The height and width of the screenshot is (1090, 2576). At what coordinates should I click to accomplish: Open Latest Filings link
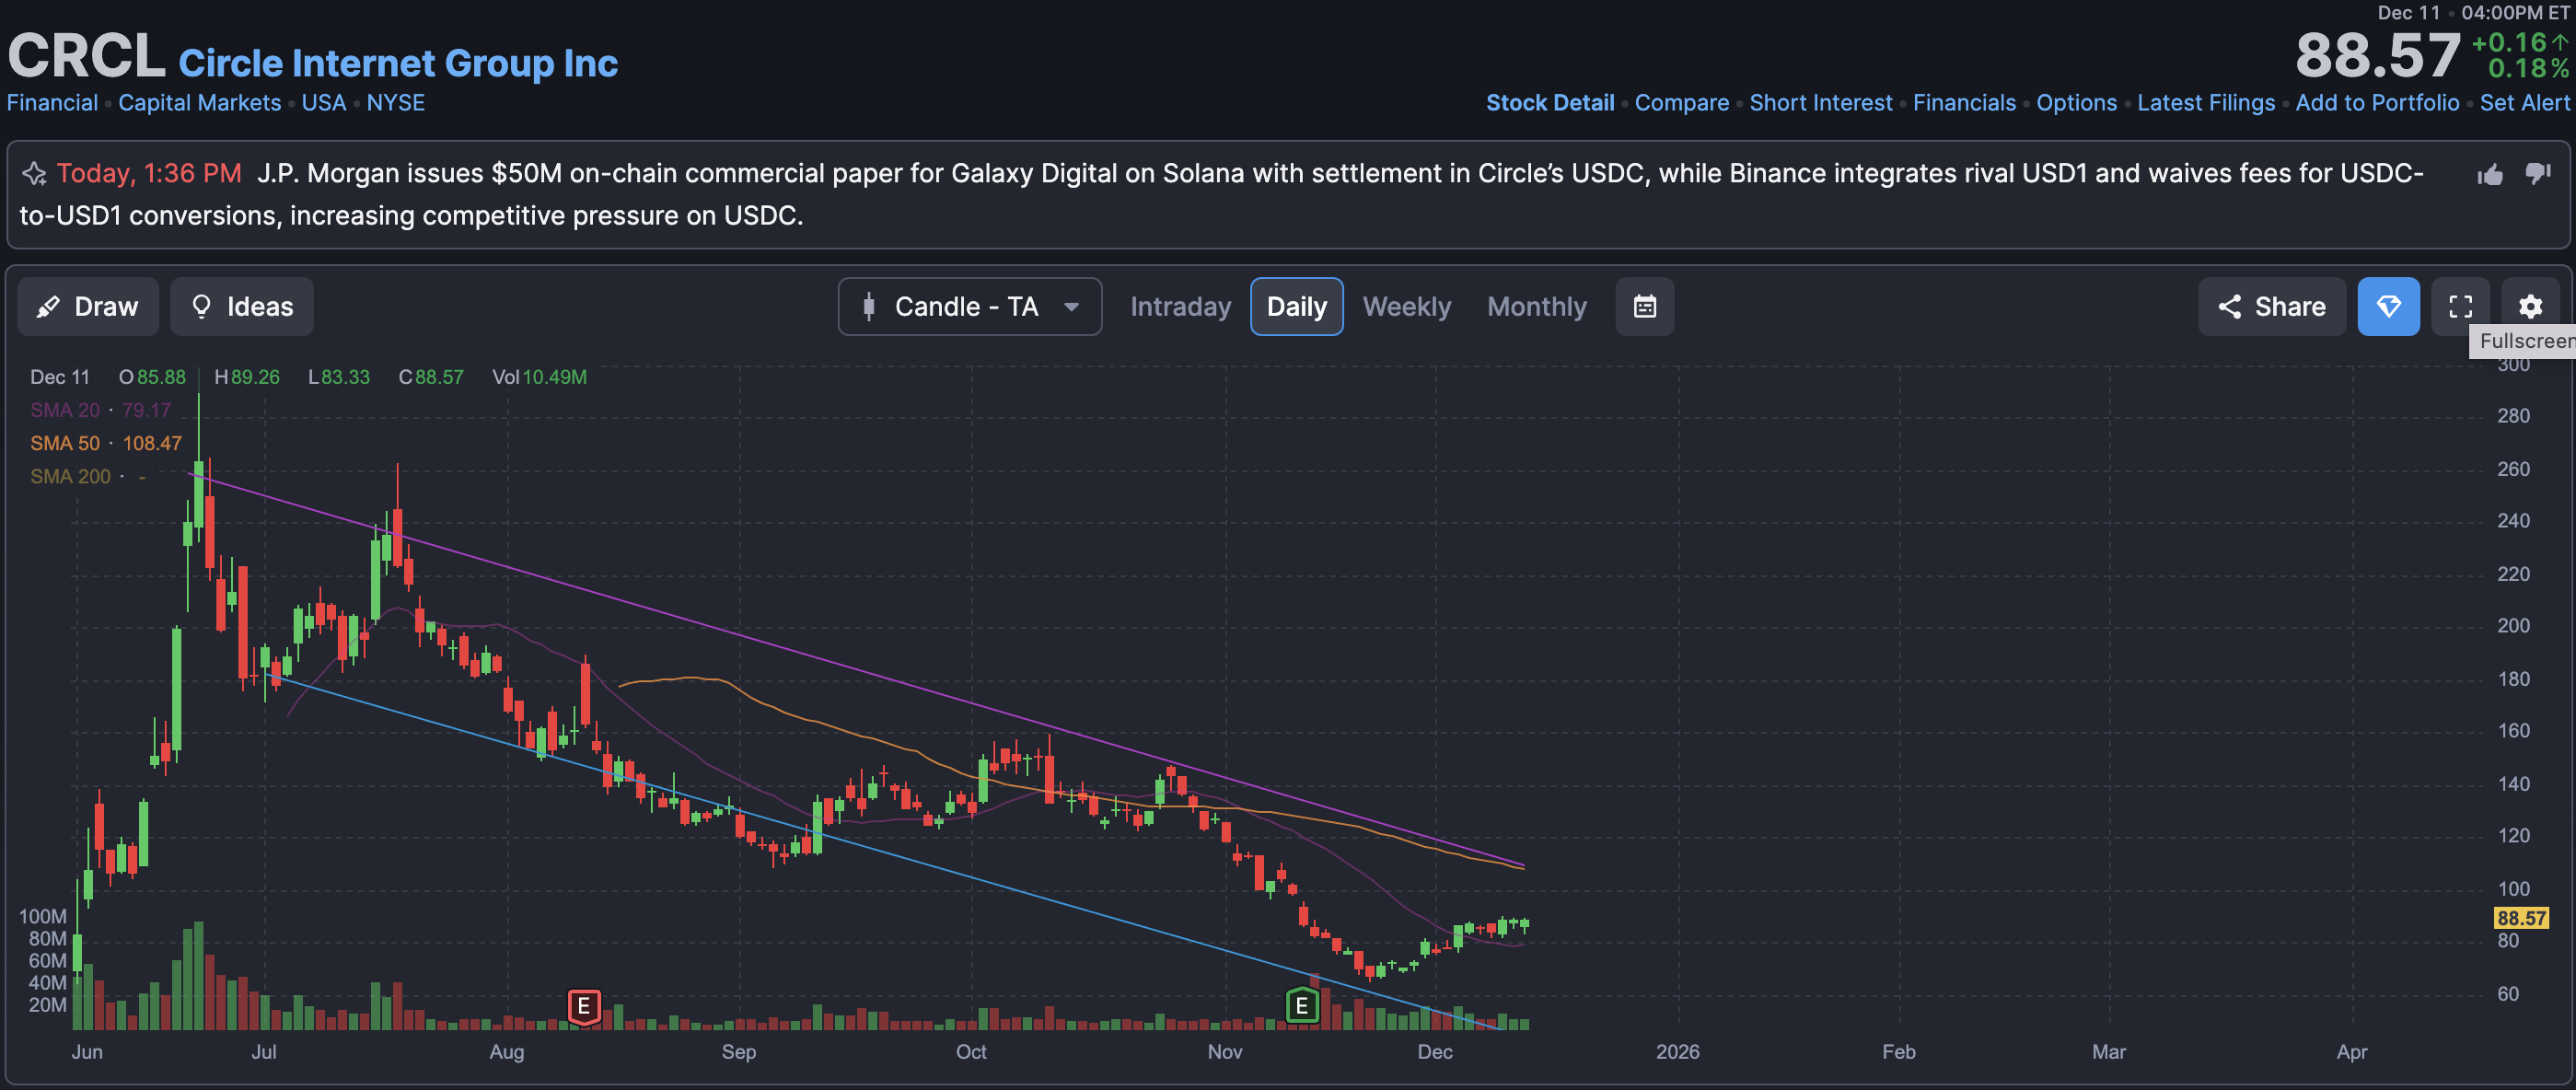coord(2205,103)
